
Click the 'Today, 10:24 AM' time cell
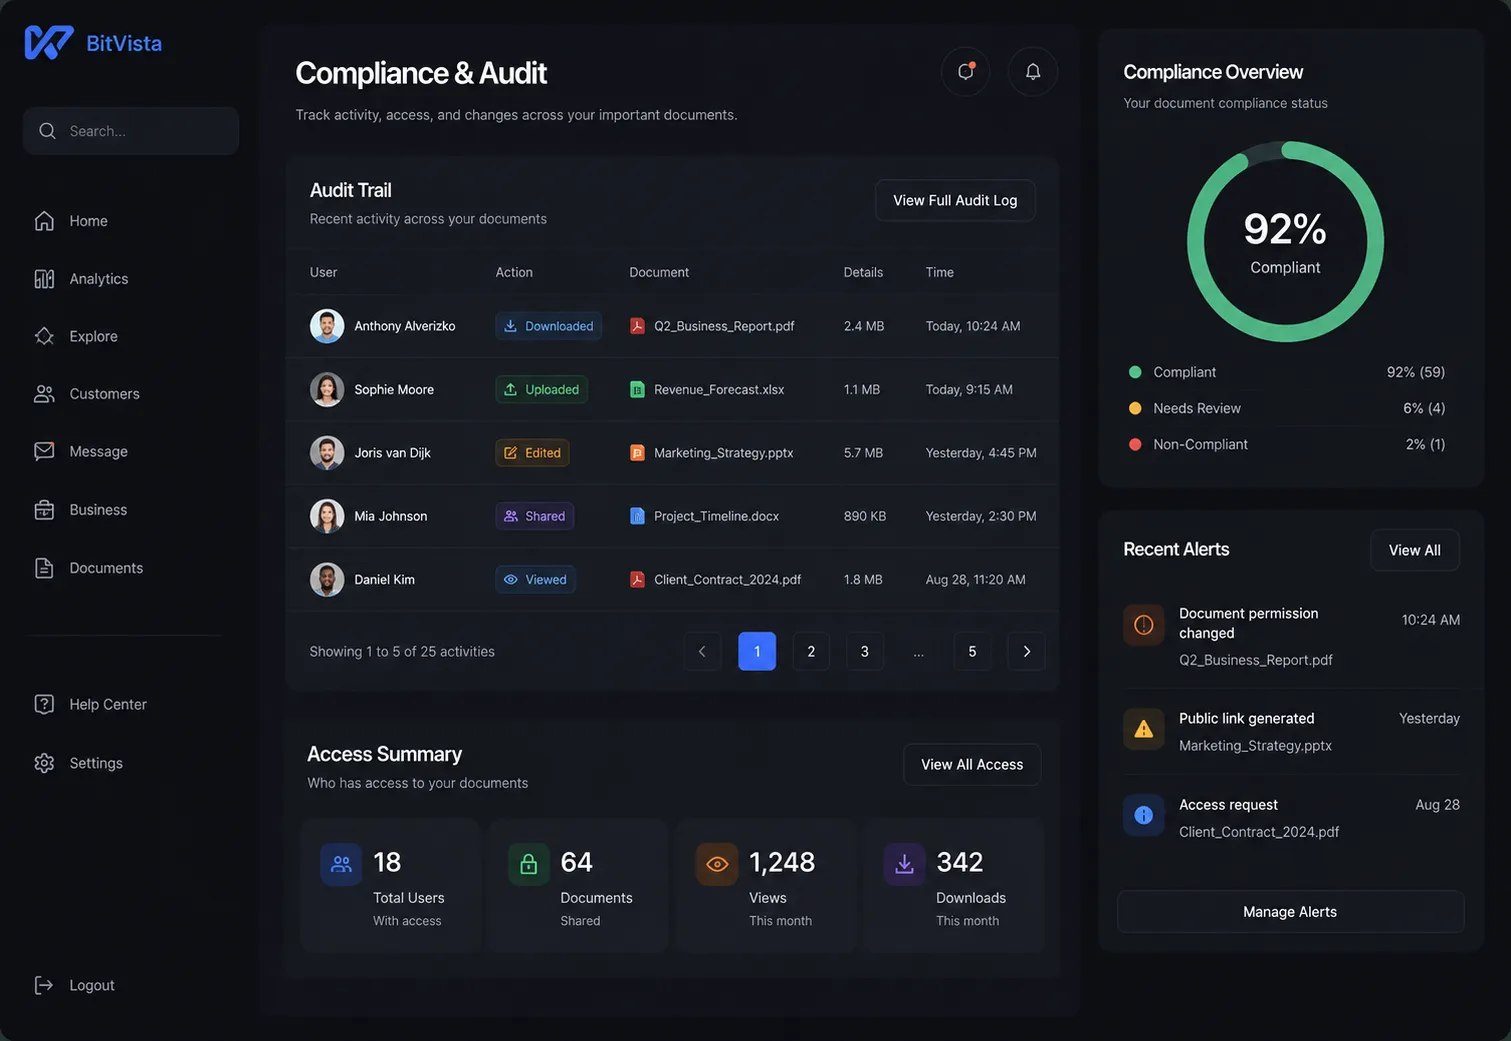[973, 326]
